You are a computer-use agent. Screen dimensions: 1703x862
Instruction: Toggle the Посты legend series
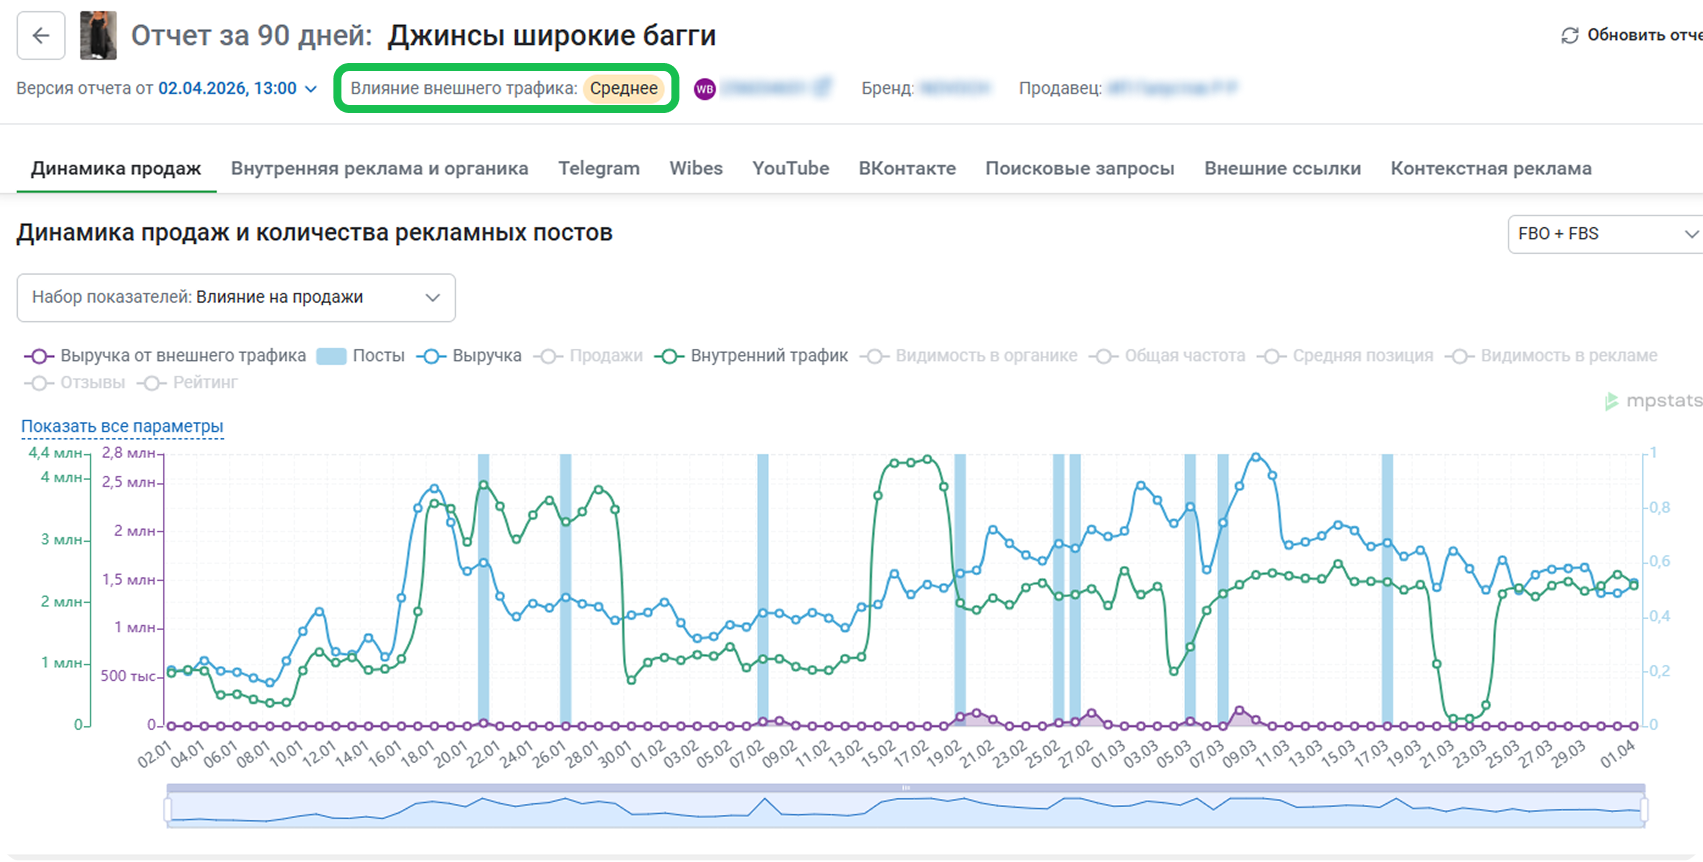[361, 356]
